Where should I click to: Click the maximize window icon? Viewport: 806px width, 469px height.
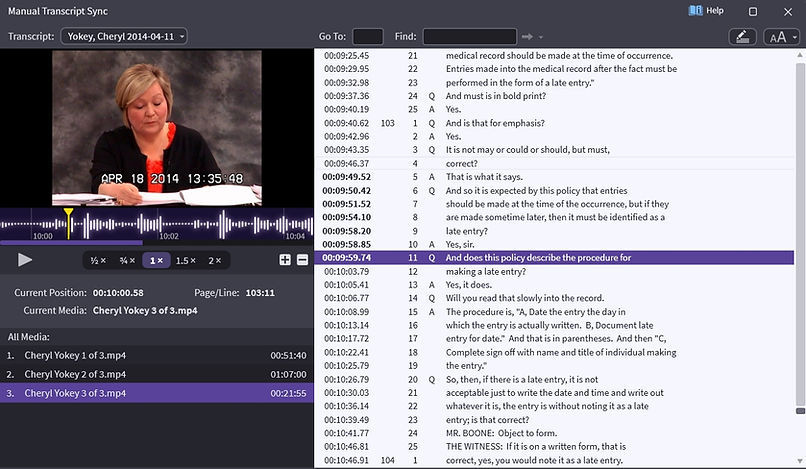tap(753, 11)
